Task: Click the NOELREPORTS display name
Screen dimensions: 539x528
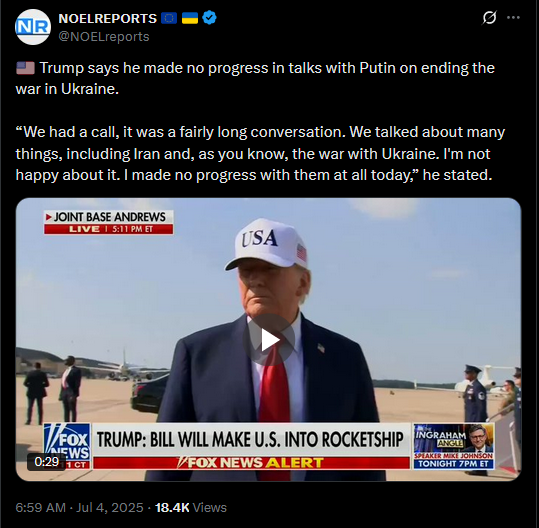Action: 108,18
